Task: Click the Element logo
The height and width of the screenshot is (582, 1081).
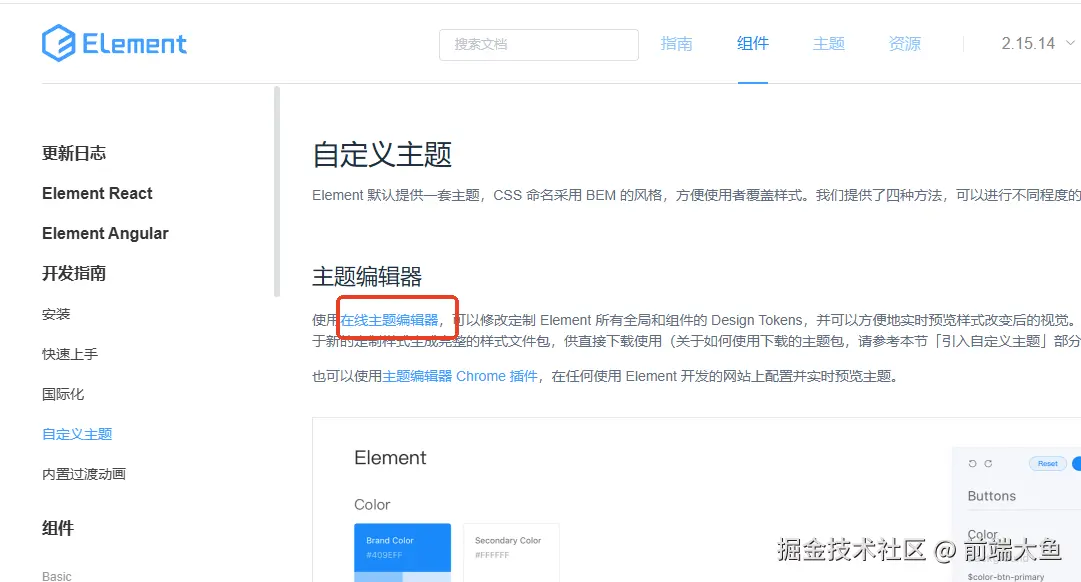Action: [x=114, y=43]
